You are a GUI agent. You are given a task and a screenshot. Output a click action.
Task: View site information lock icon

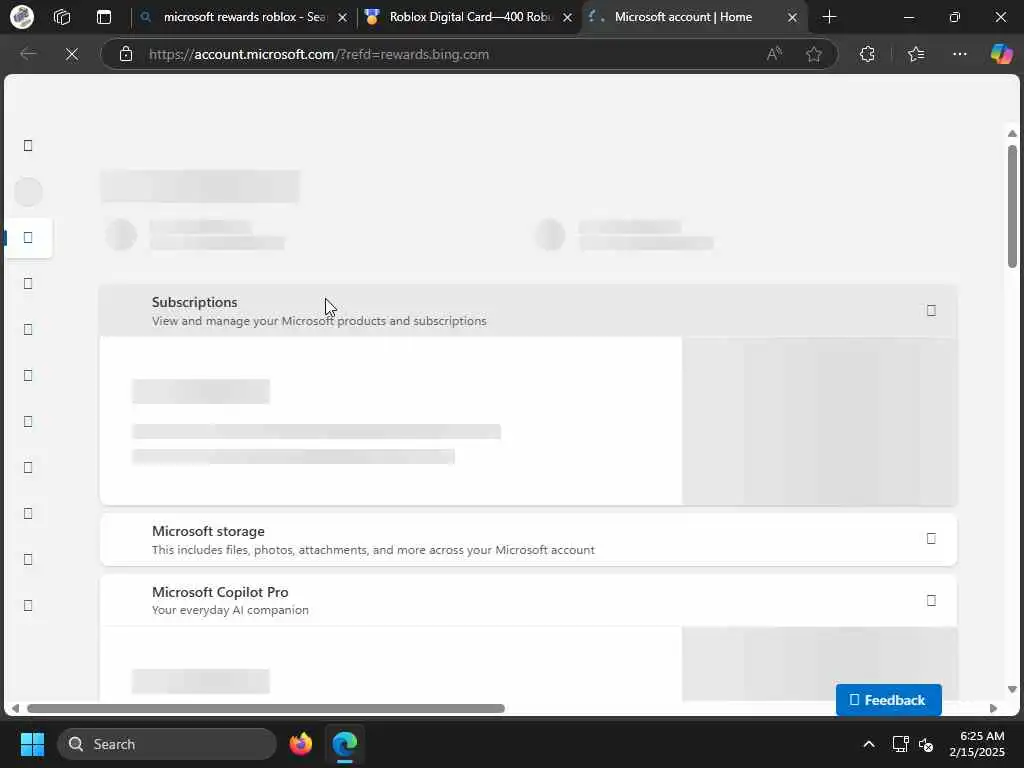click(x=126, y=54)
